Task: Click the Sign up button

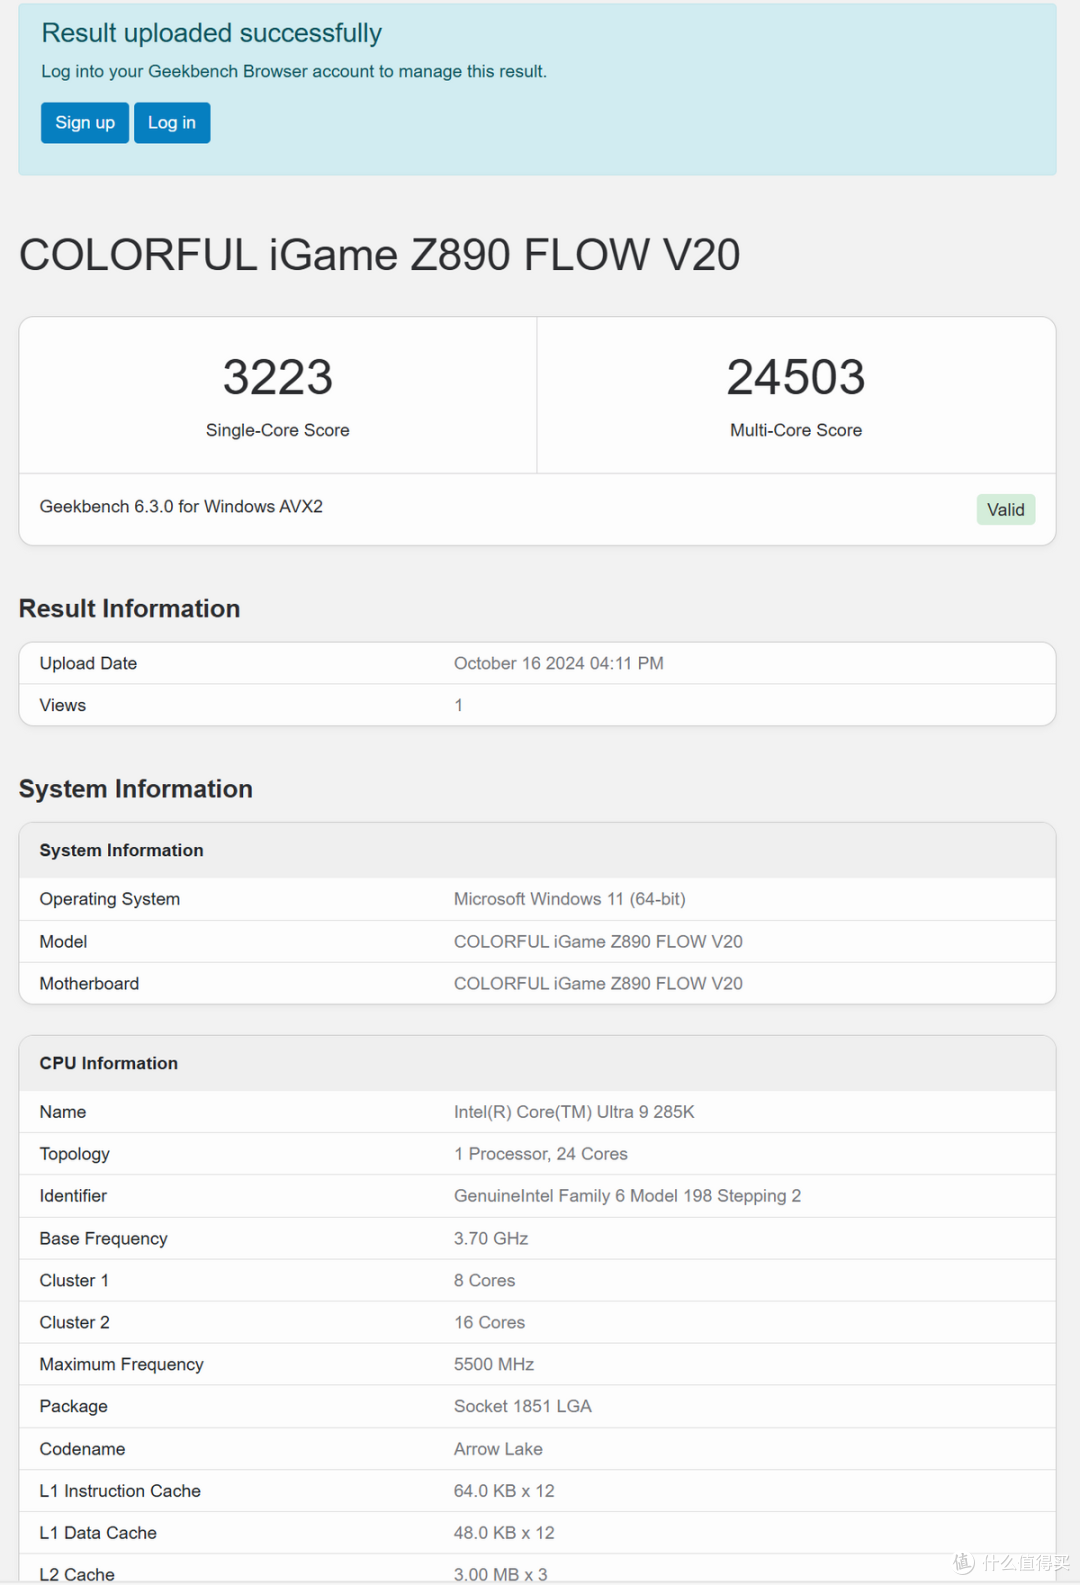Action: click(x=85, y=123)
